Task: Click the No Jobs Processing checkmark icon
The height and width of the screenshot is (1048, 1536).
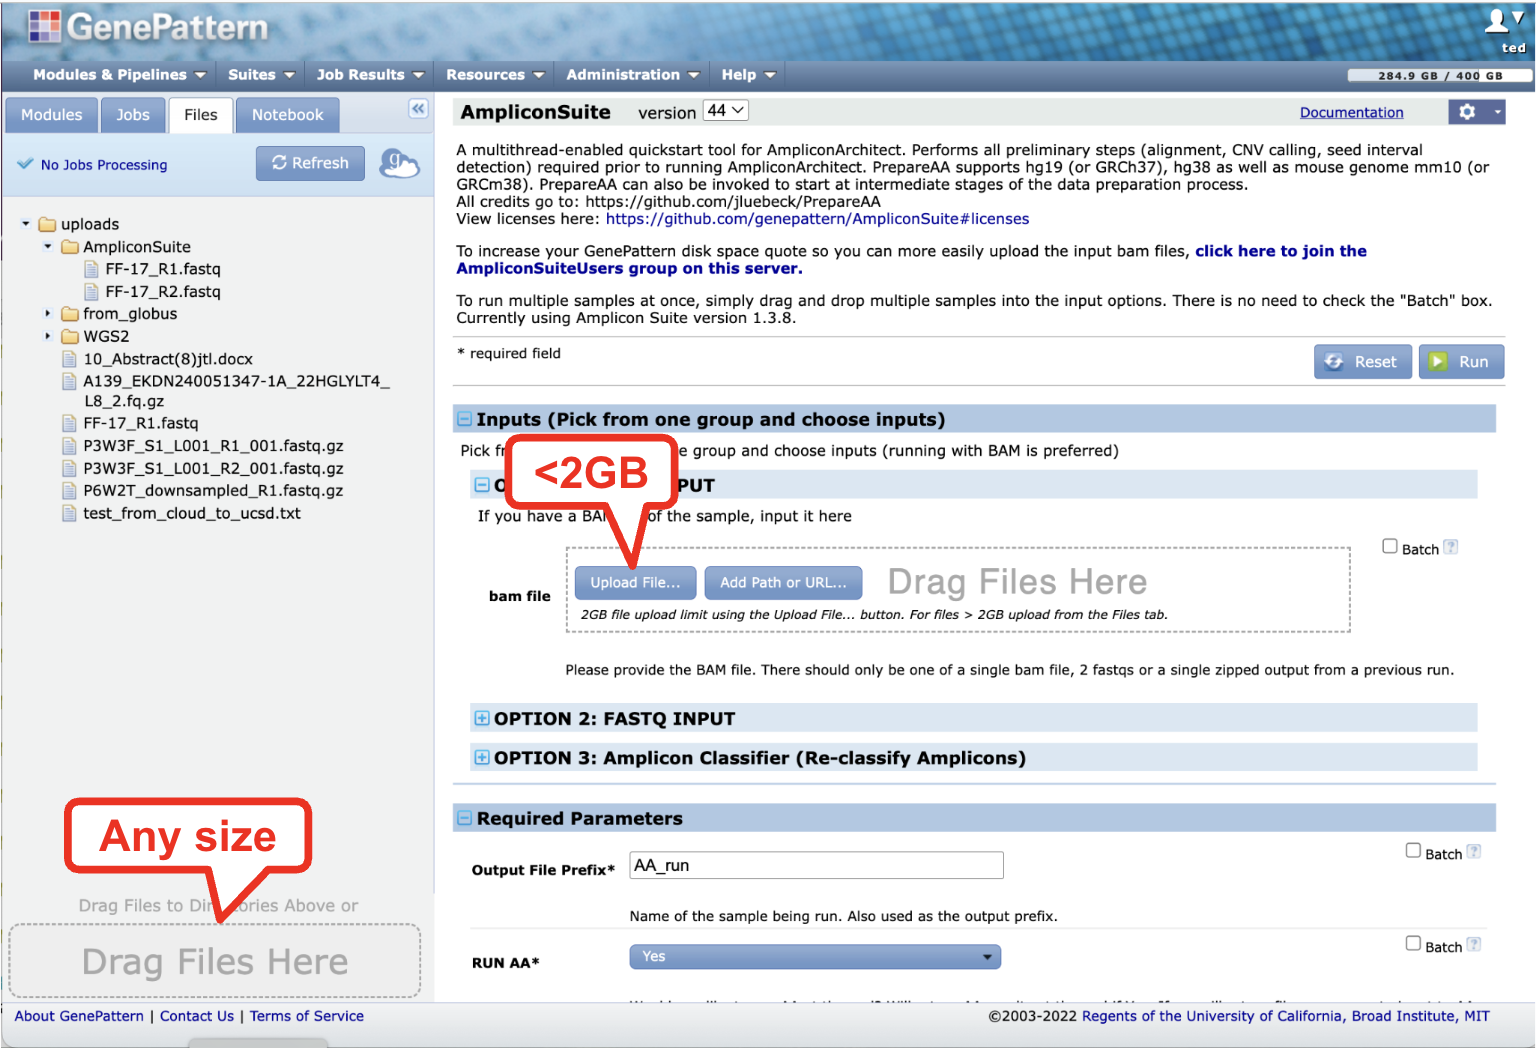Action: [25, 164]
